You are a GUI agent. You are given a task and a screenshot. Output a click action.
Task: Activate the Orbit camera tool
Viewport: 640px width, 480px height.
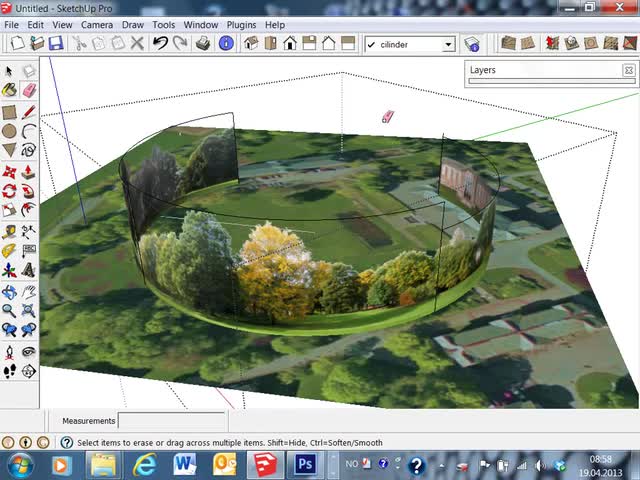click(x=9, y=292)
